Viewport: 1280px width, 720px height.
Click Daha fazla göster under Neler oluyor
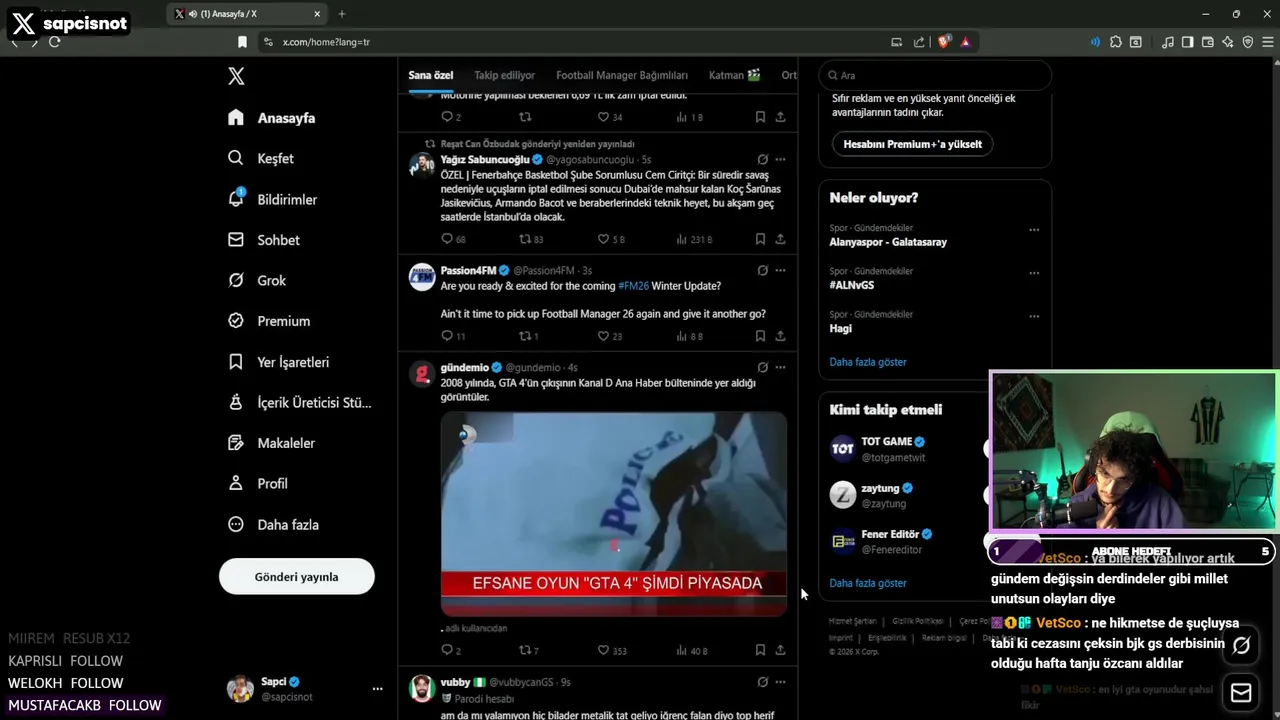click(x=868, y=362)
